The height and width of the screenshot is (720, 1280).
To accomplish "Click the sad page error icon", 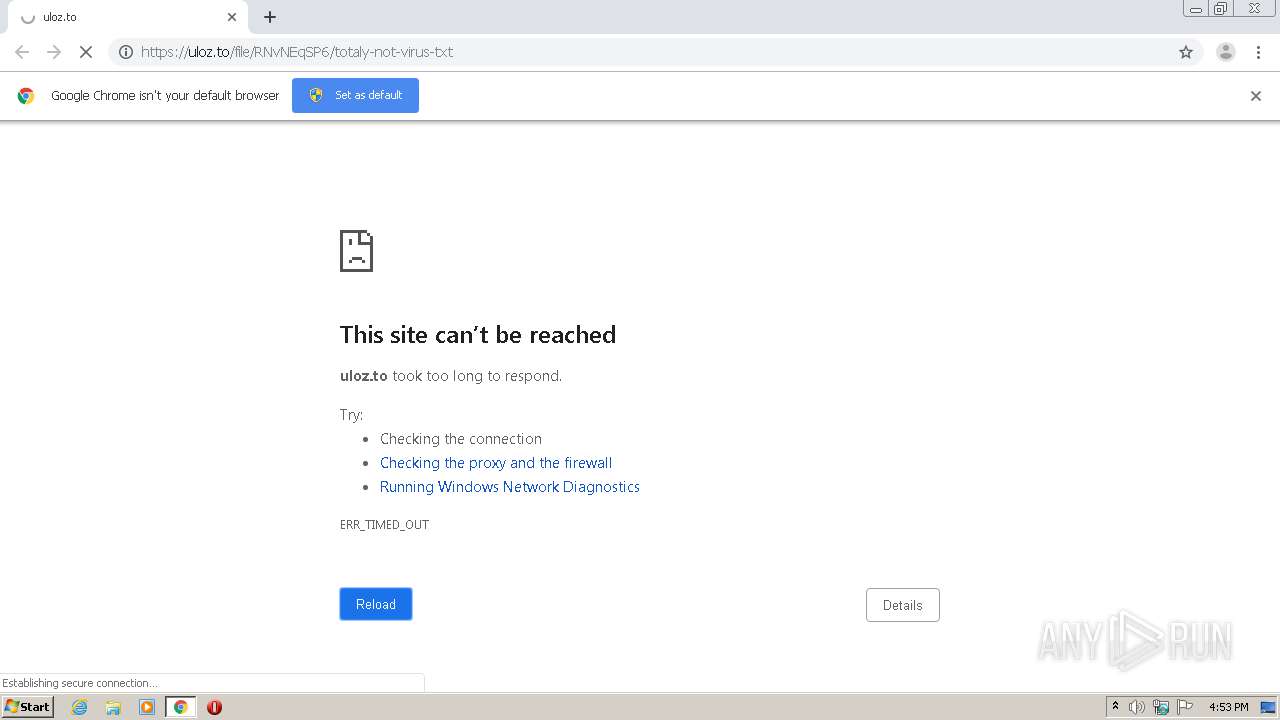I will 356,251.
